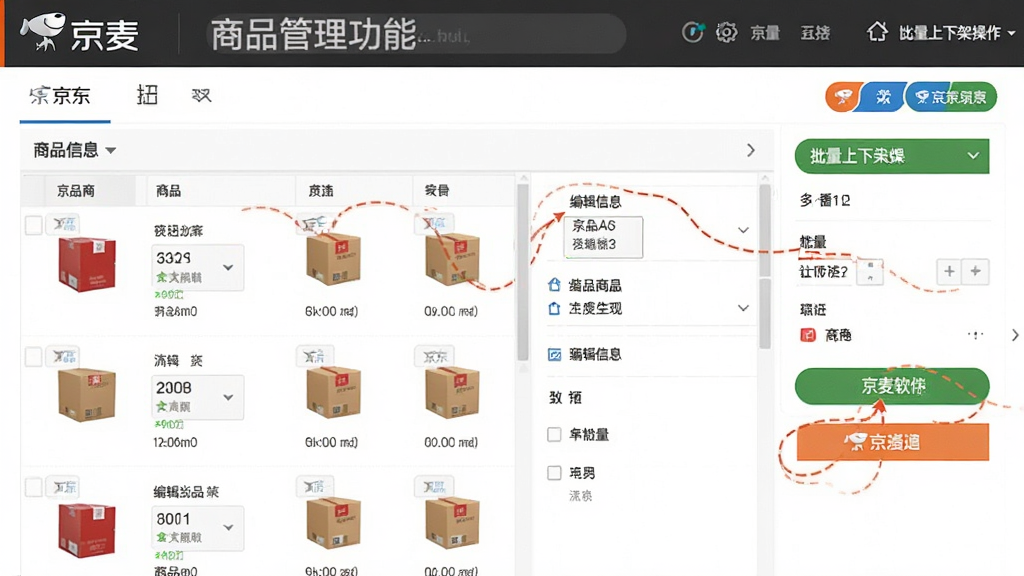The width and height of the screenshot is (1024, 576).
Task: Select the 商品 column header
Action: click(168, 191)
